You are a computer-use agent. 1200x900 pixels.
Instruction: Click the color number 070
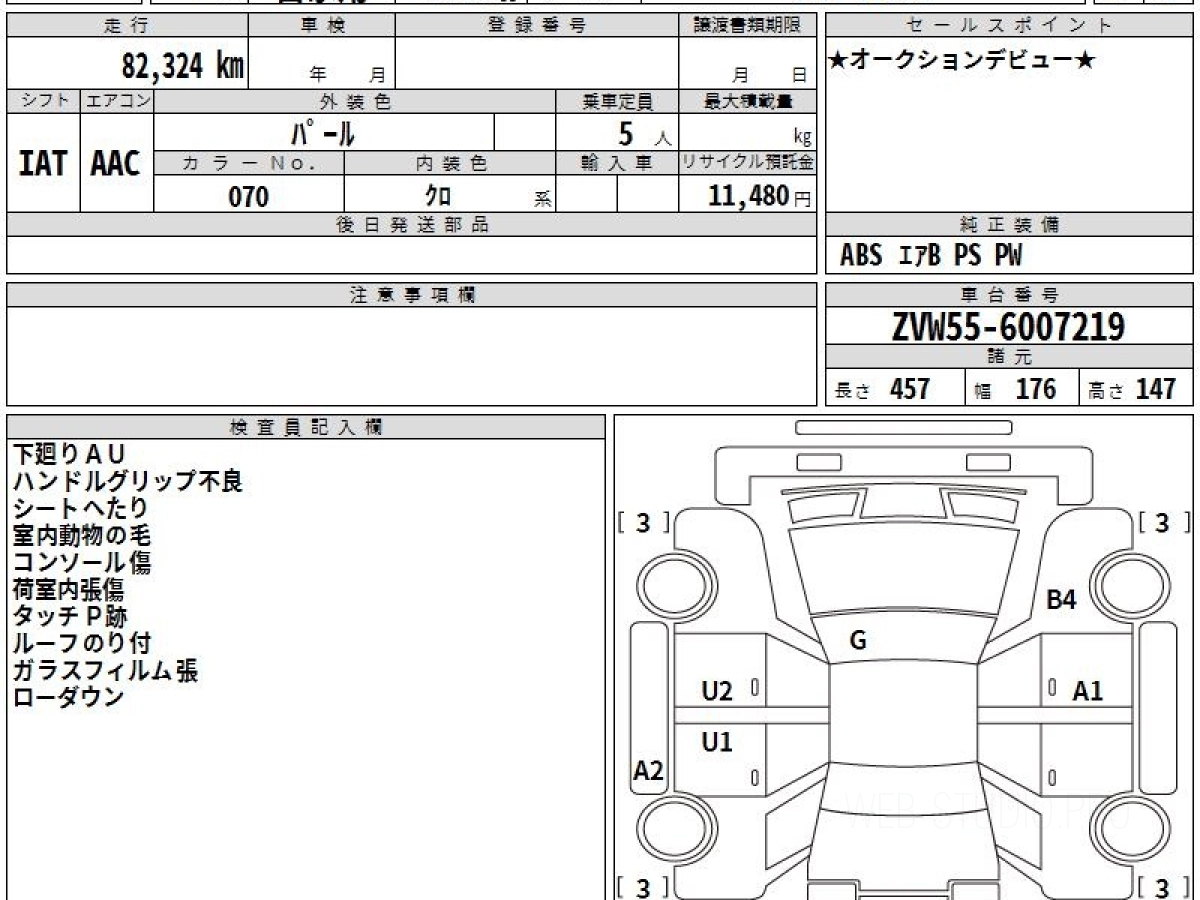(x=249, y=196)
